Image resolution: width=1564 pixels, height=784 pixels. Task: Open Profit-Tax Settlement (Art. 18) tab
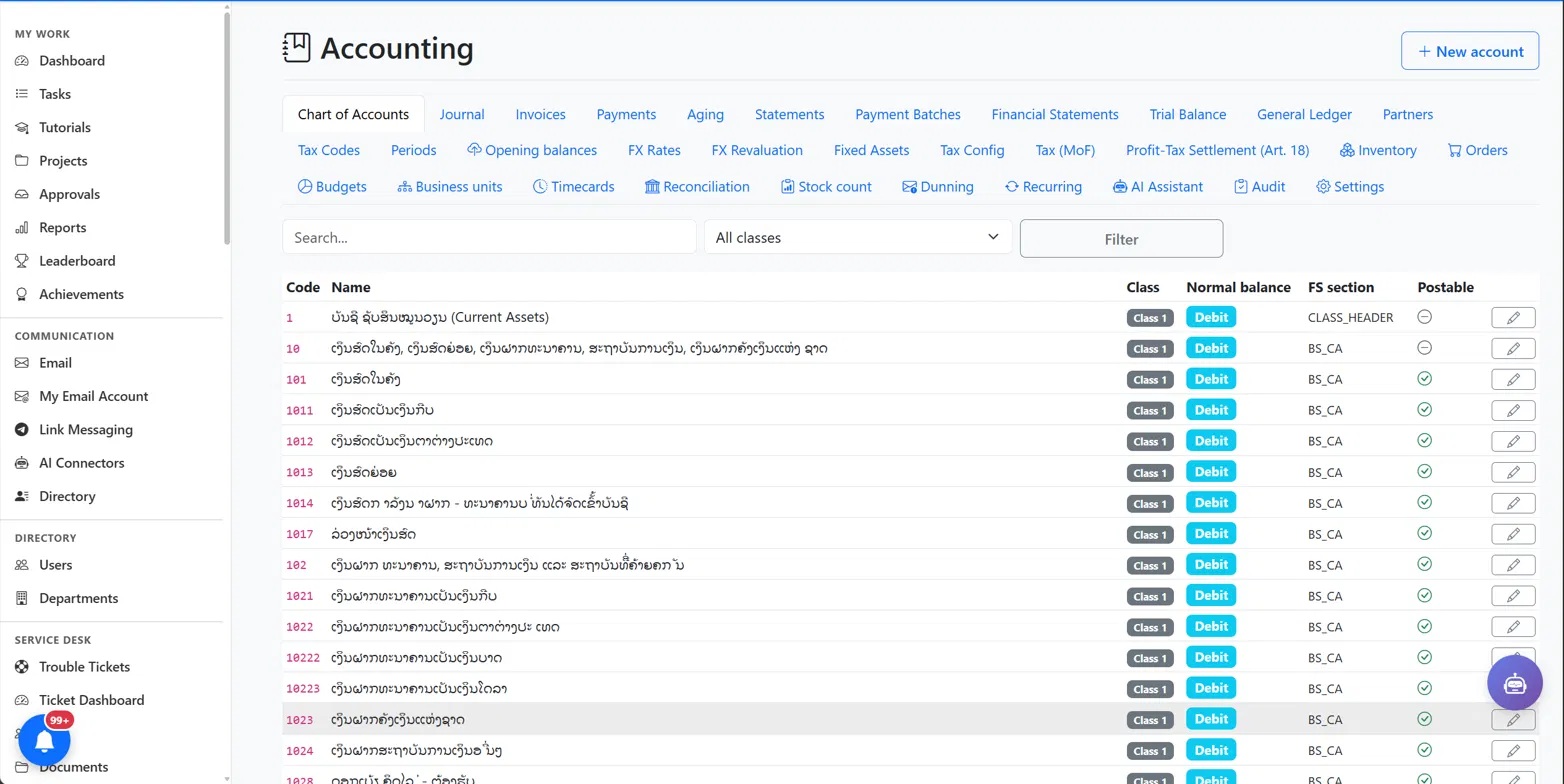tap(1217, 150)
